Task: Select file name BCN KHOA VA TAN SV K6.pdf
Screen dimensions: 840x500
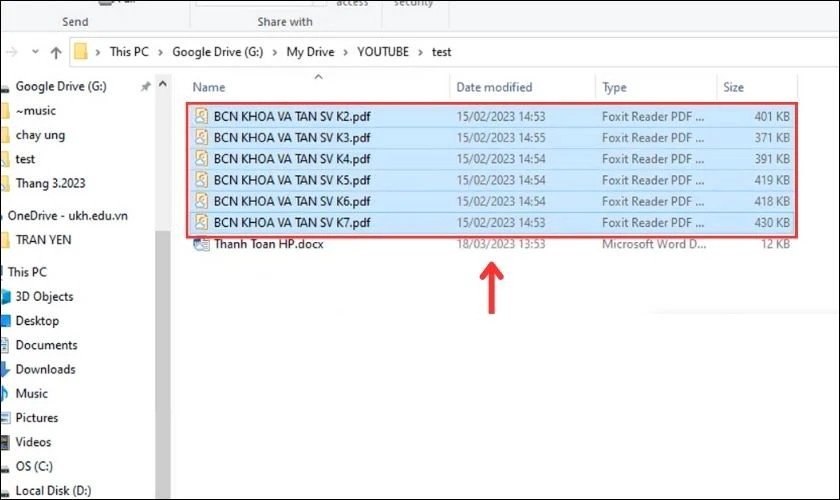Action: pos(292,202)
